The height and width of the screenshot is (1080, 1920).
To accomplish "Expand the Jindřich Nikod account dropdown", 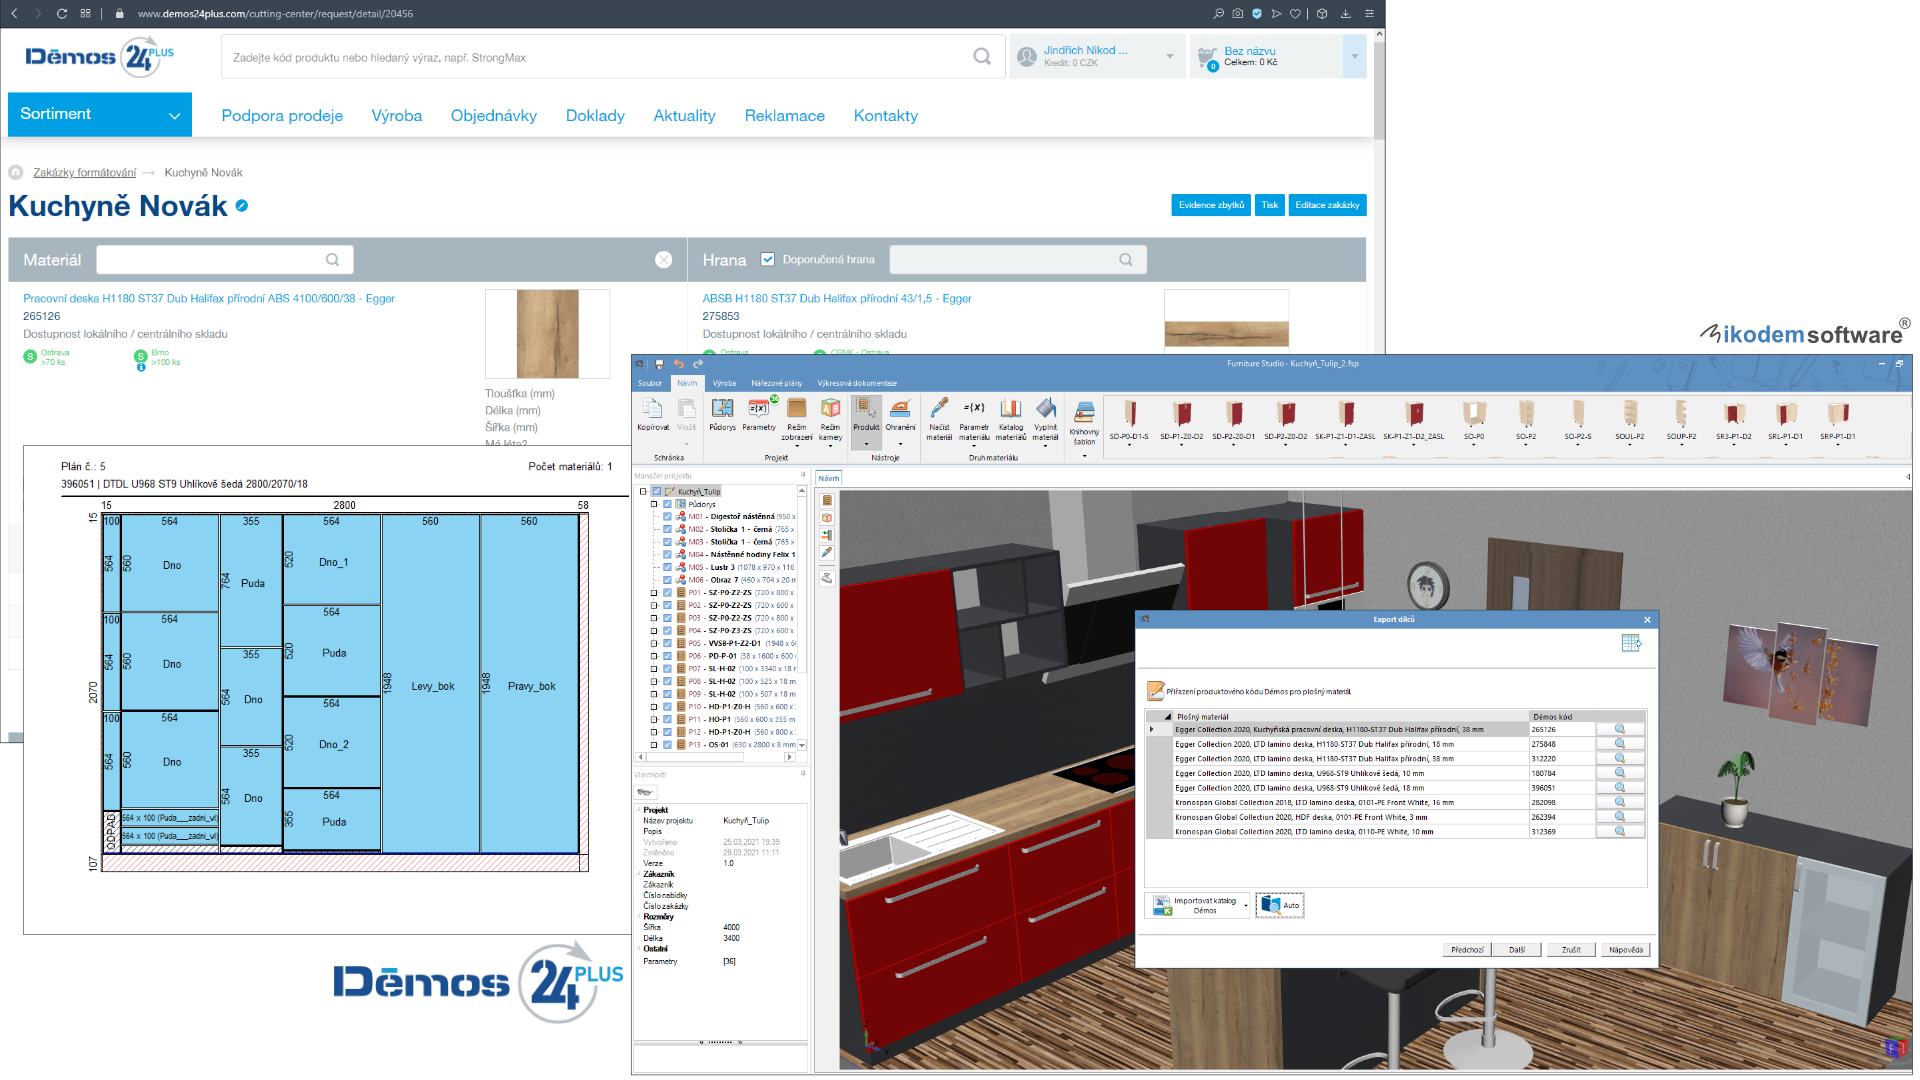I will [x=1169, y=57].
